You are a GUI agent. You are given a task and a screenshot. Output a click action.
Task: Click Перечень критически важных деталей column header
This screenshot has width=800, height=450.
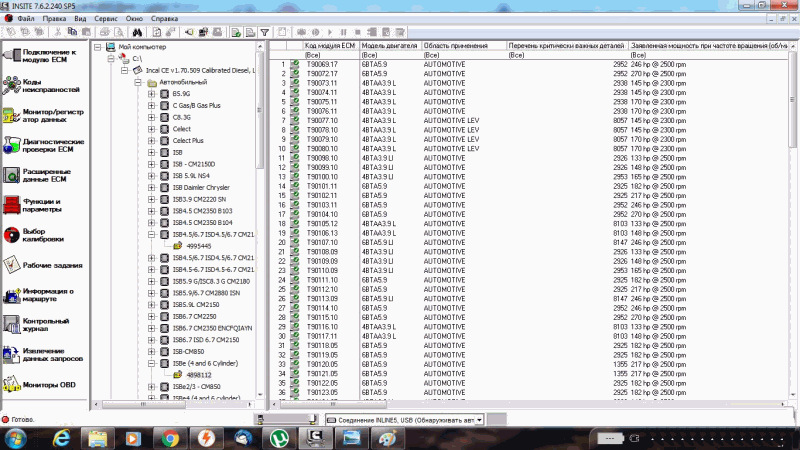click(x=566, y=46)
